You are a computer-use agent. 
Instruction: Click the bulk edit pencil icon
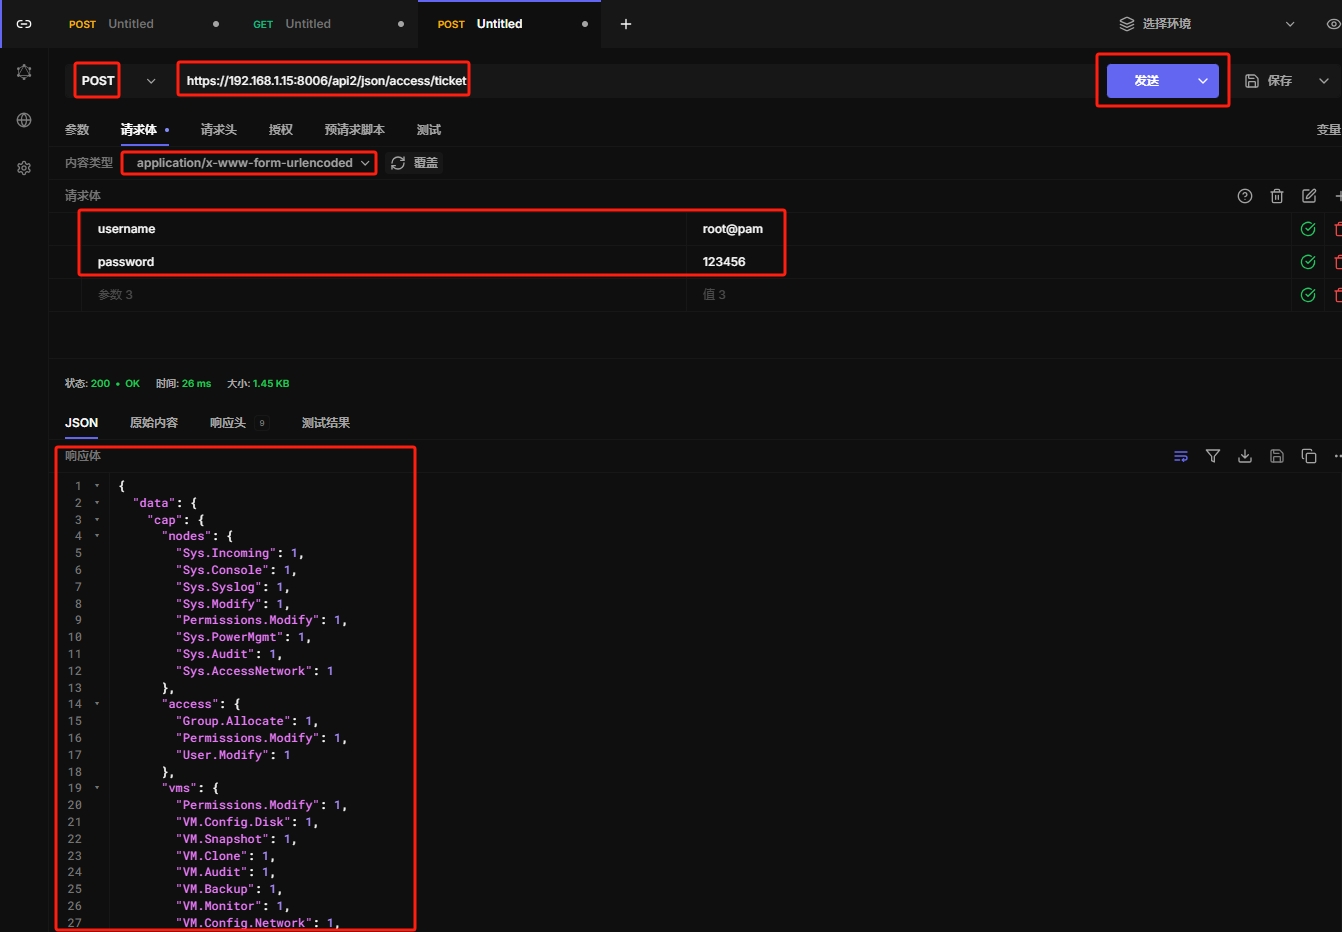[1308, 196]
